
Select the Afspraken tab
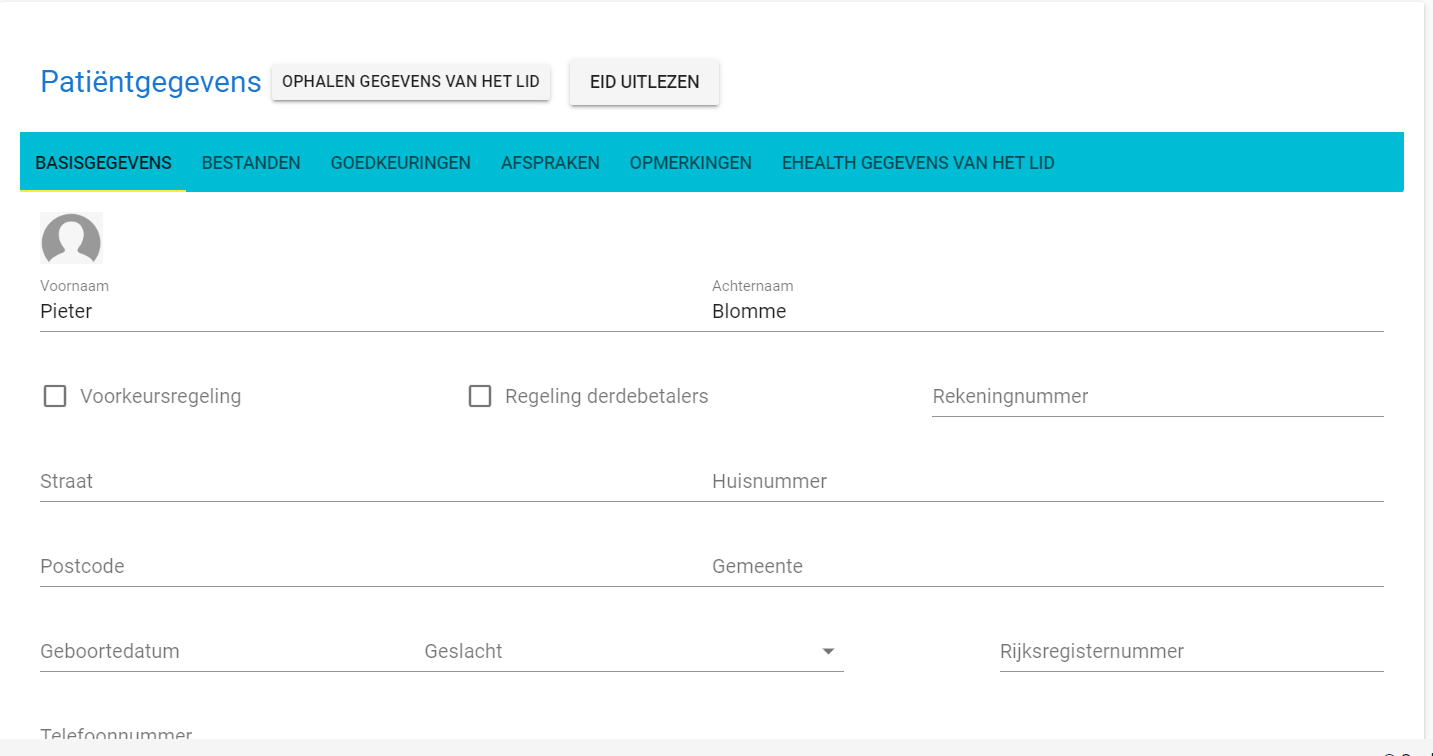coord(550,163)
